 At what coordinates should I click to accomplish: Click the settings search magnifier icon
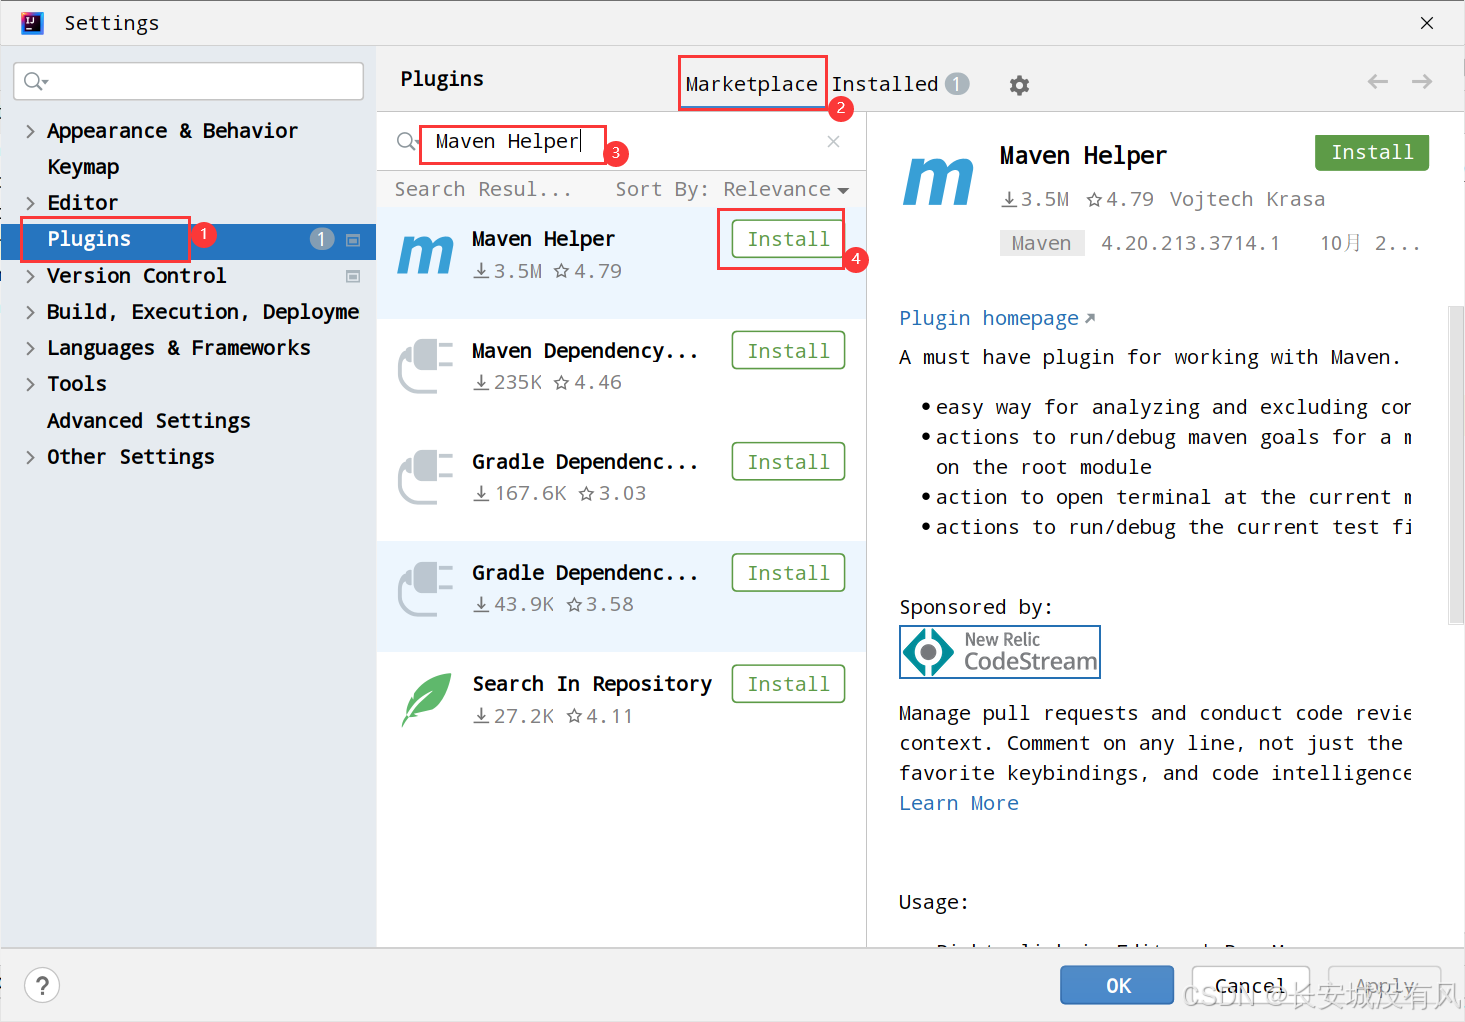pos(35,81)
